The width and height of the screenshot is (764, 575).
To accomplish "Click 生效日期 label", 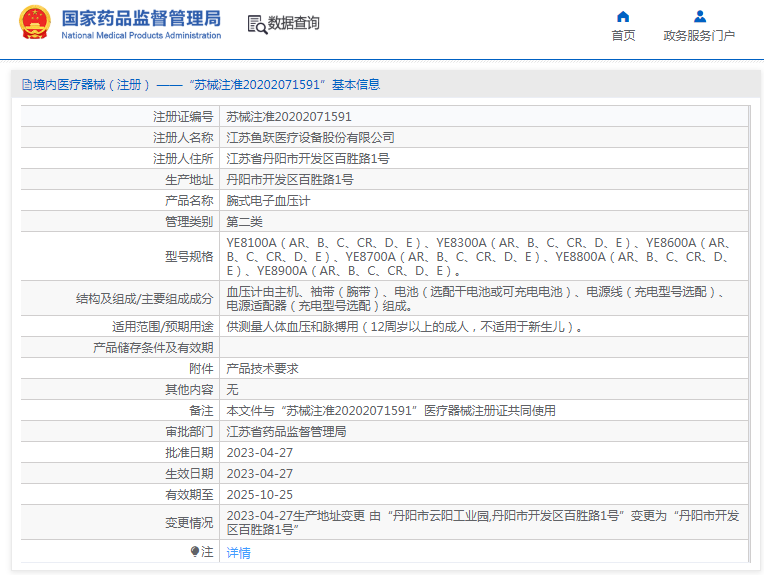I will pos(189,474).
